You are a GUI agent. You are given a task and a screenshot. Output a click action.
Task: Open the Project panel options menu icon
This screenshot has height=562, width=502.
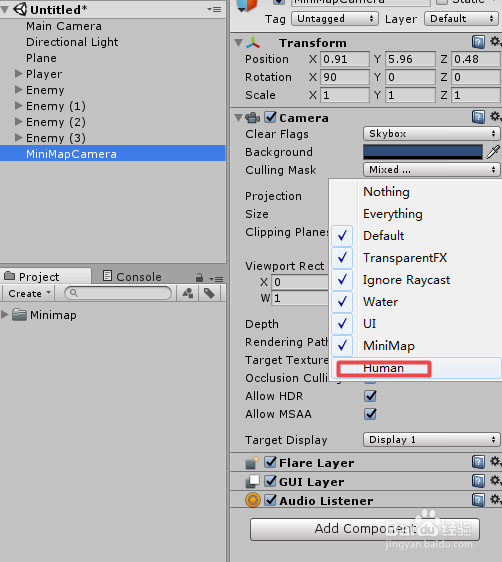[x=216, y=278]
